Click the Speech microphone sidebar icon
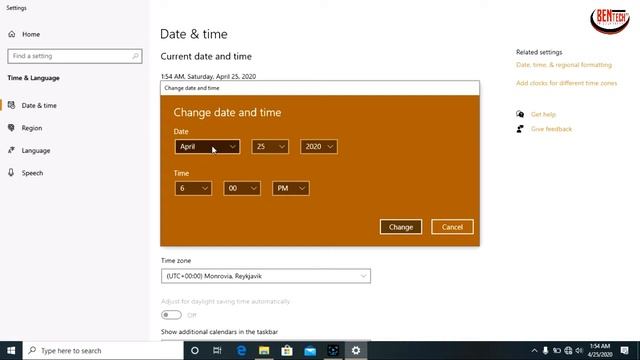The image size is (640, 360). (x=11, y=173)
